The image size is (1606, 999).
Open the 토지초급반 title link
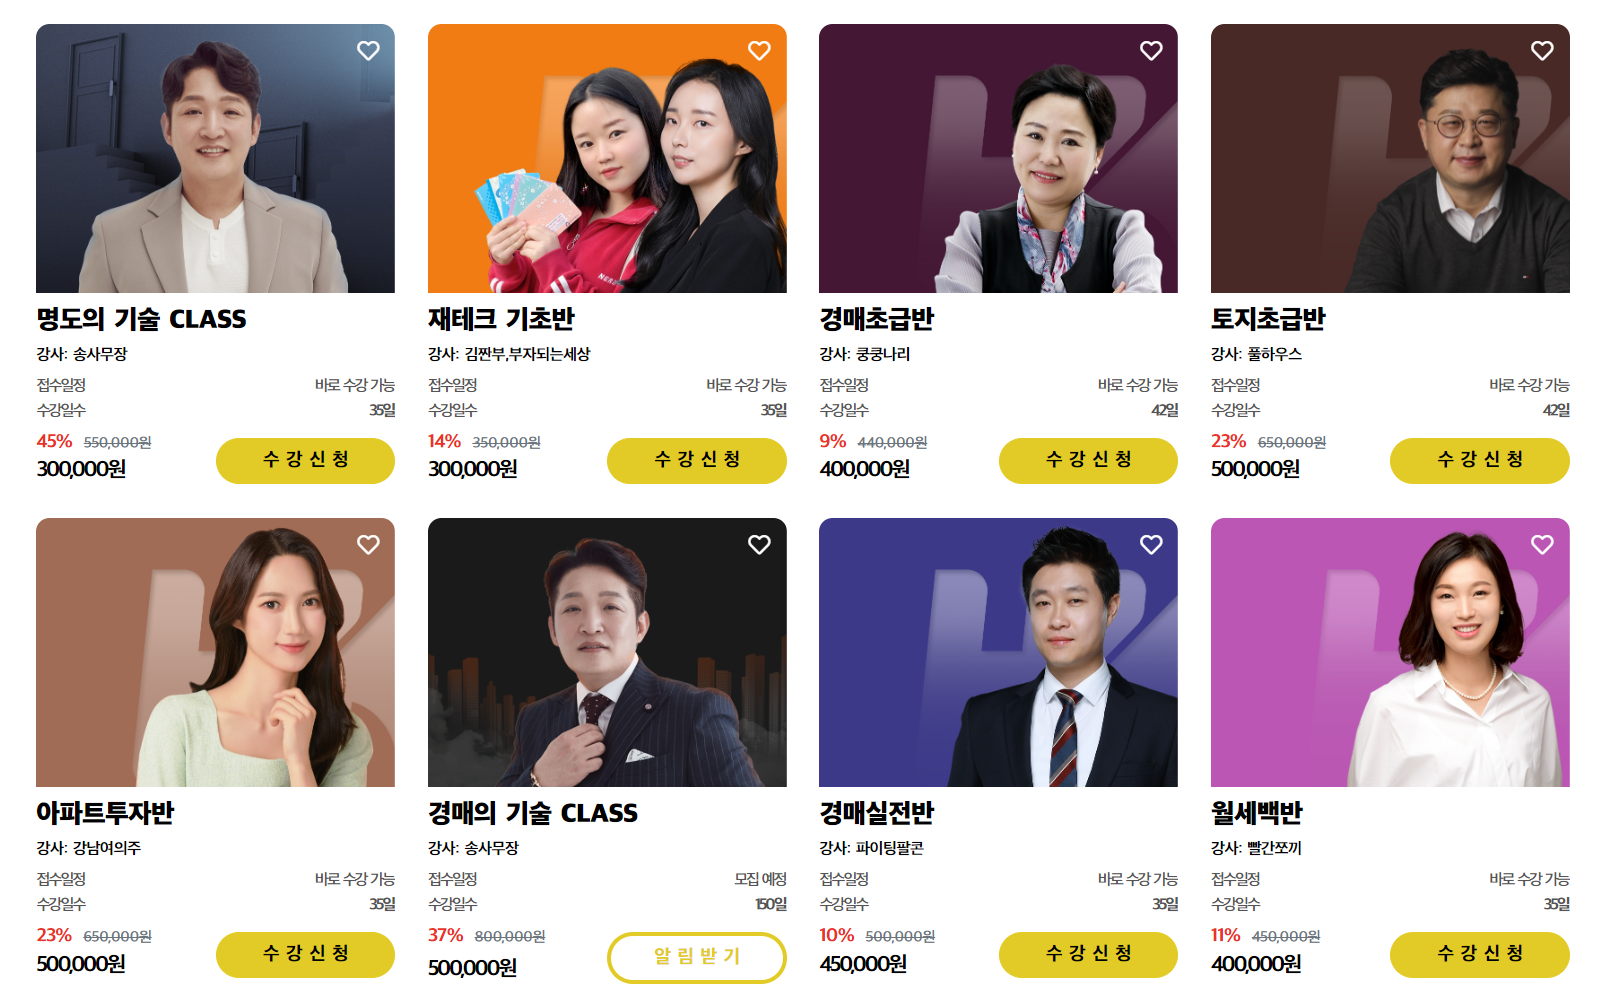click(1268, 319)
